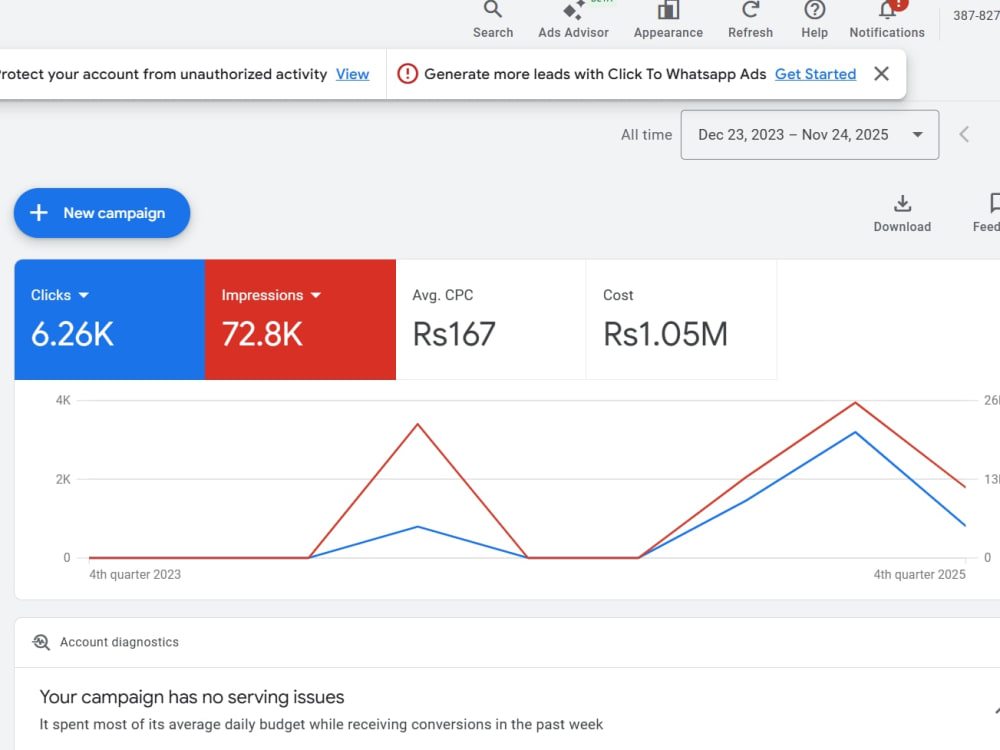
Task: Open the date range dropdown
Action: pos(809,135)
